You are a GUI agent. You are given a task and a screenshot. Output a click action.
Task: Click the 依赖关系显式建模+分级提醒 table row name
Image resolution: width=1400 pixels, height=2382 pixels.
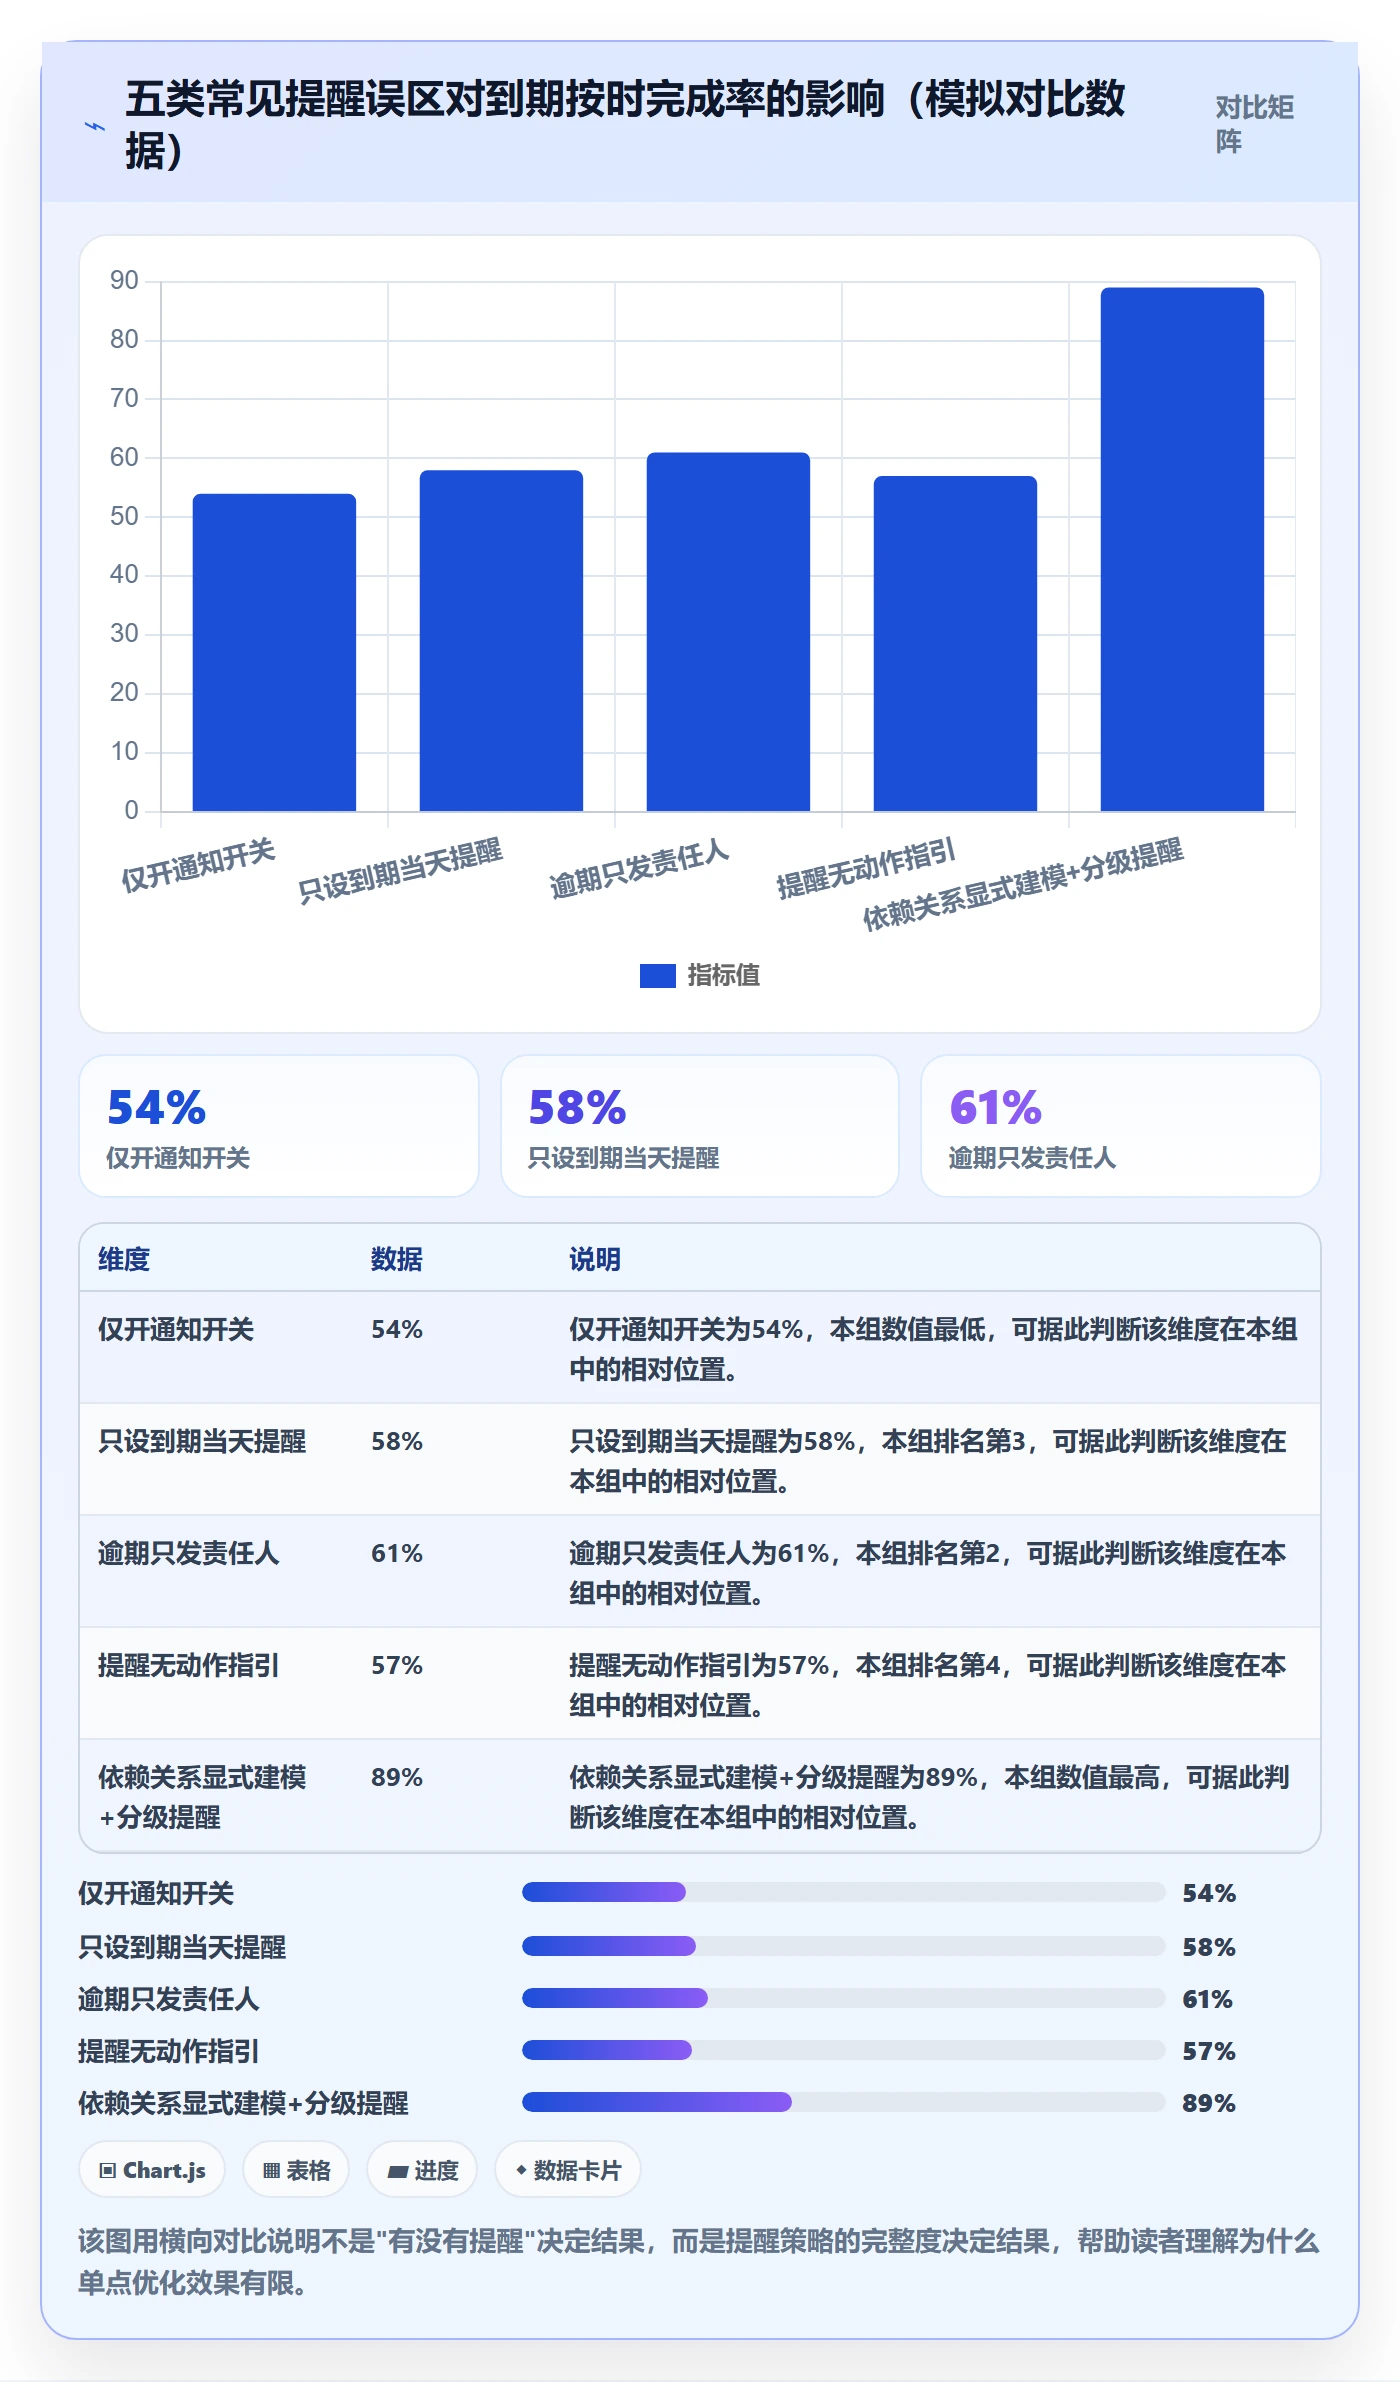202,1797
